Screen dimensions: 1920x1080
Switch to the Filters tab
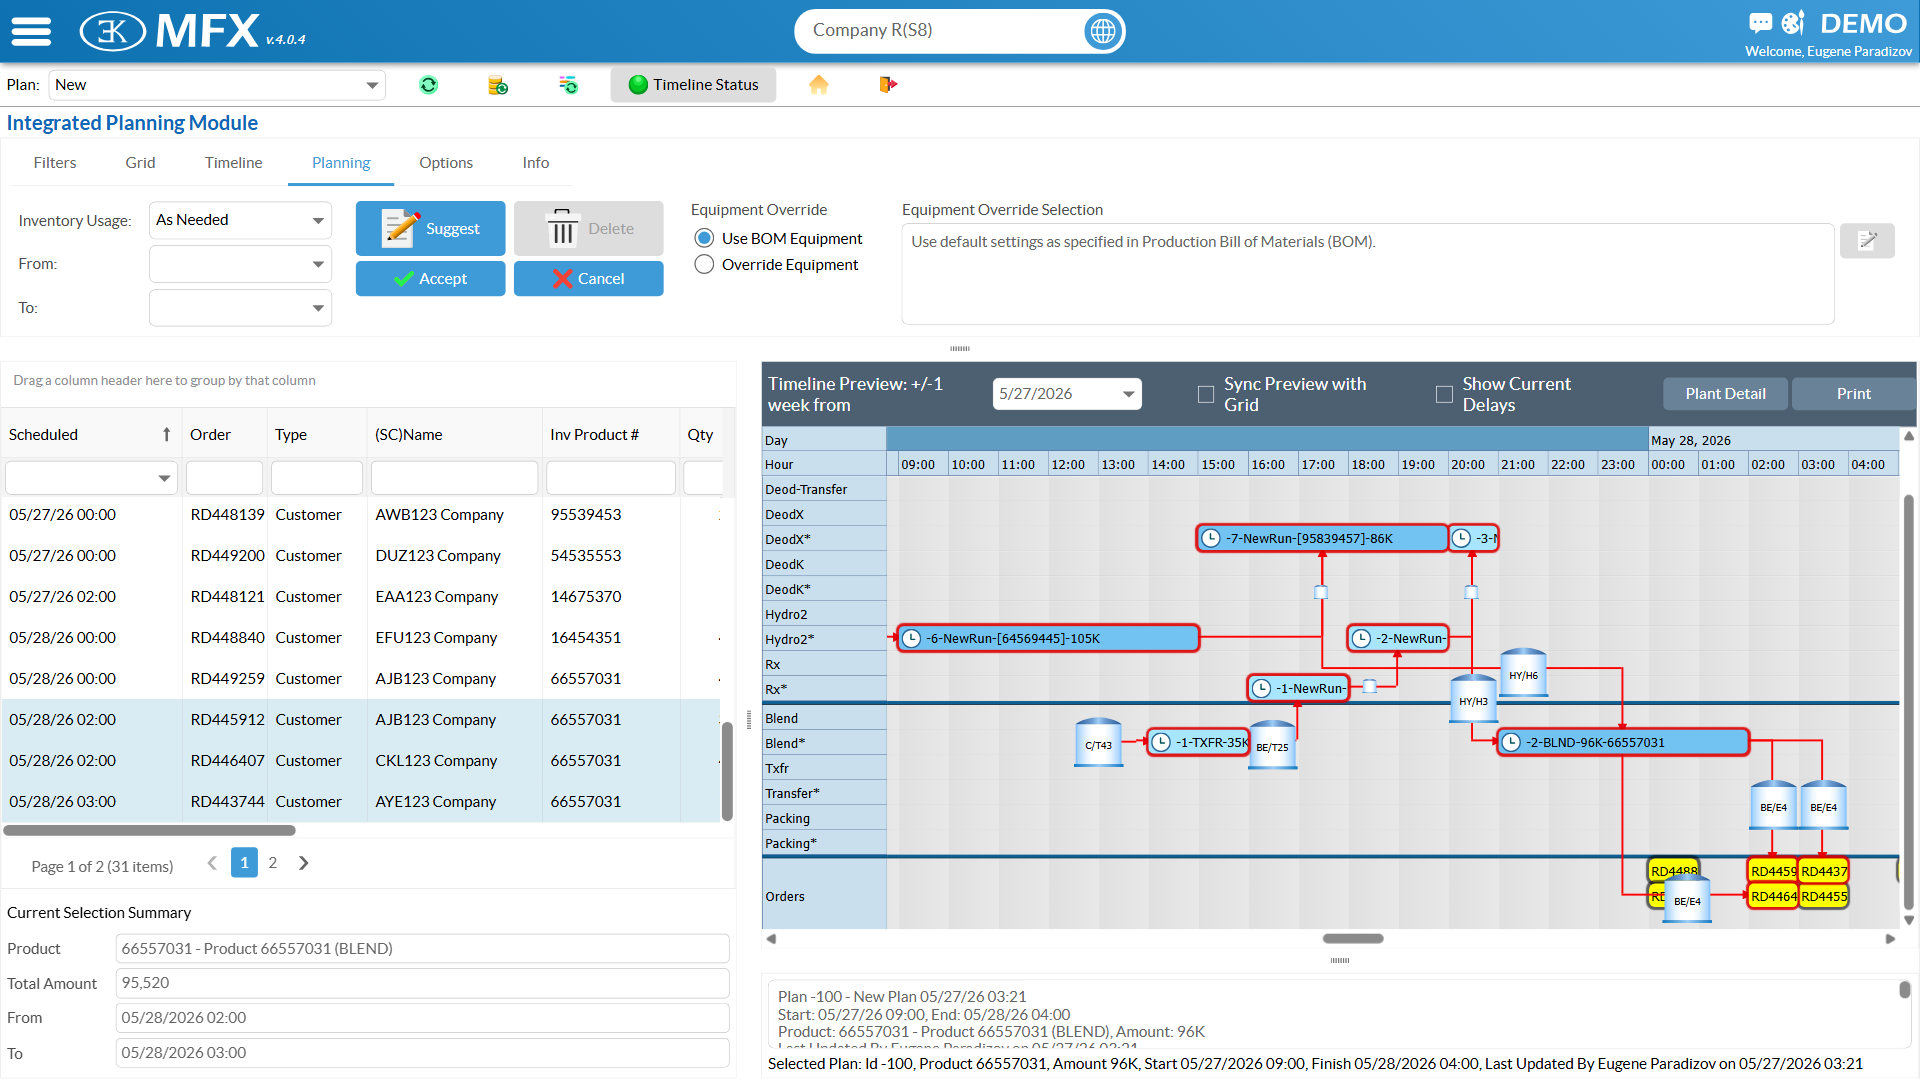pyautogui.click(x=55, y=162)
